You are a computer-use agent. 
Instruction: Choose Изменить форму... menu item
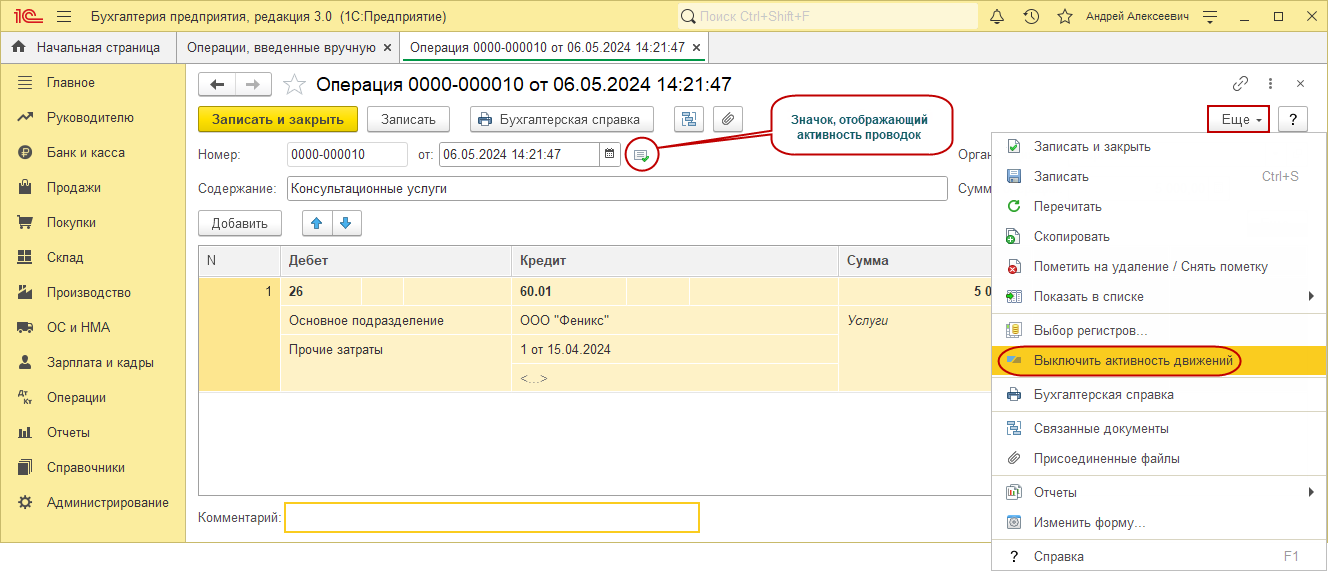coord(1160,522)
